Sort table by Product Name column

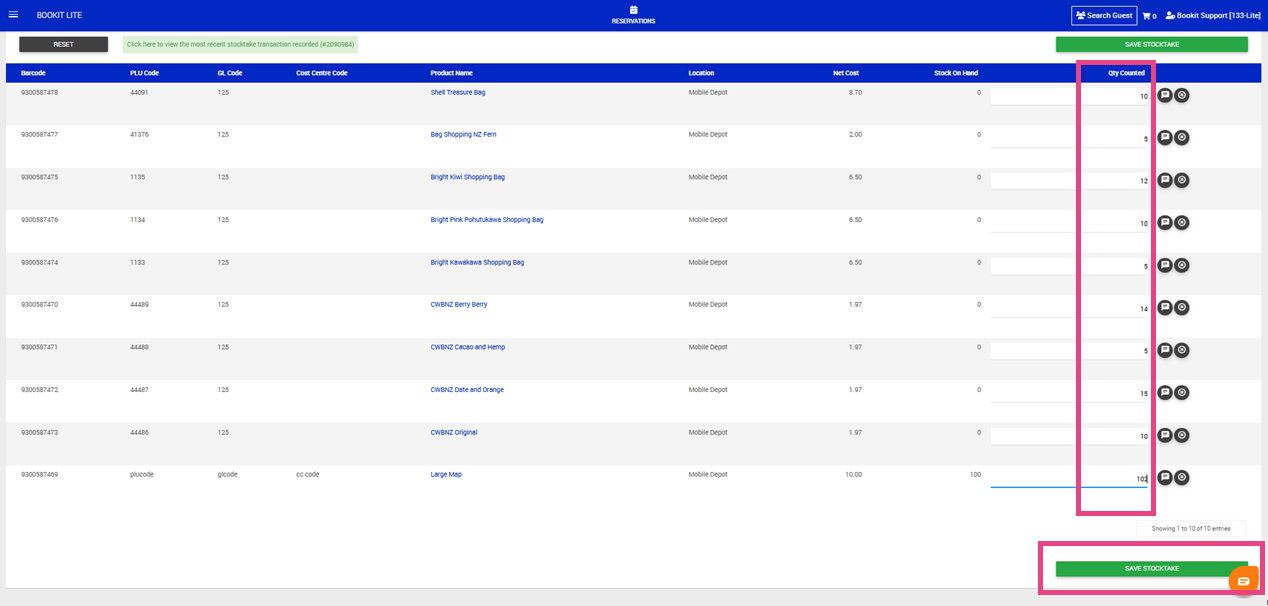(x=452, y=73)
